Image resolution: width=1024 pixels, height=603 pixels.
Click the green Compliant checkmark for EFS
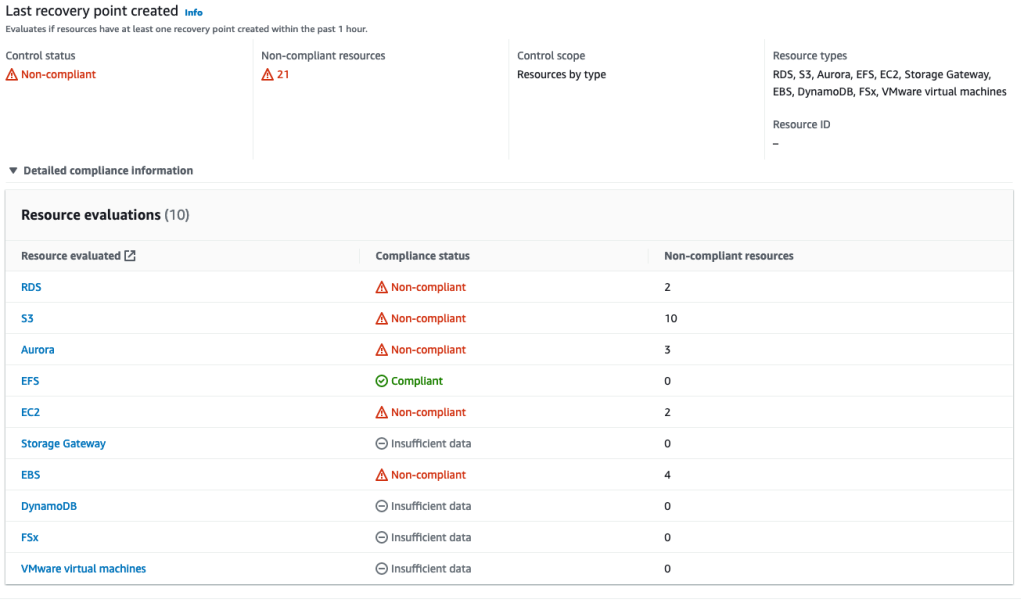(380, 380)
